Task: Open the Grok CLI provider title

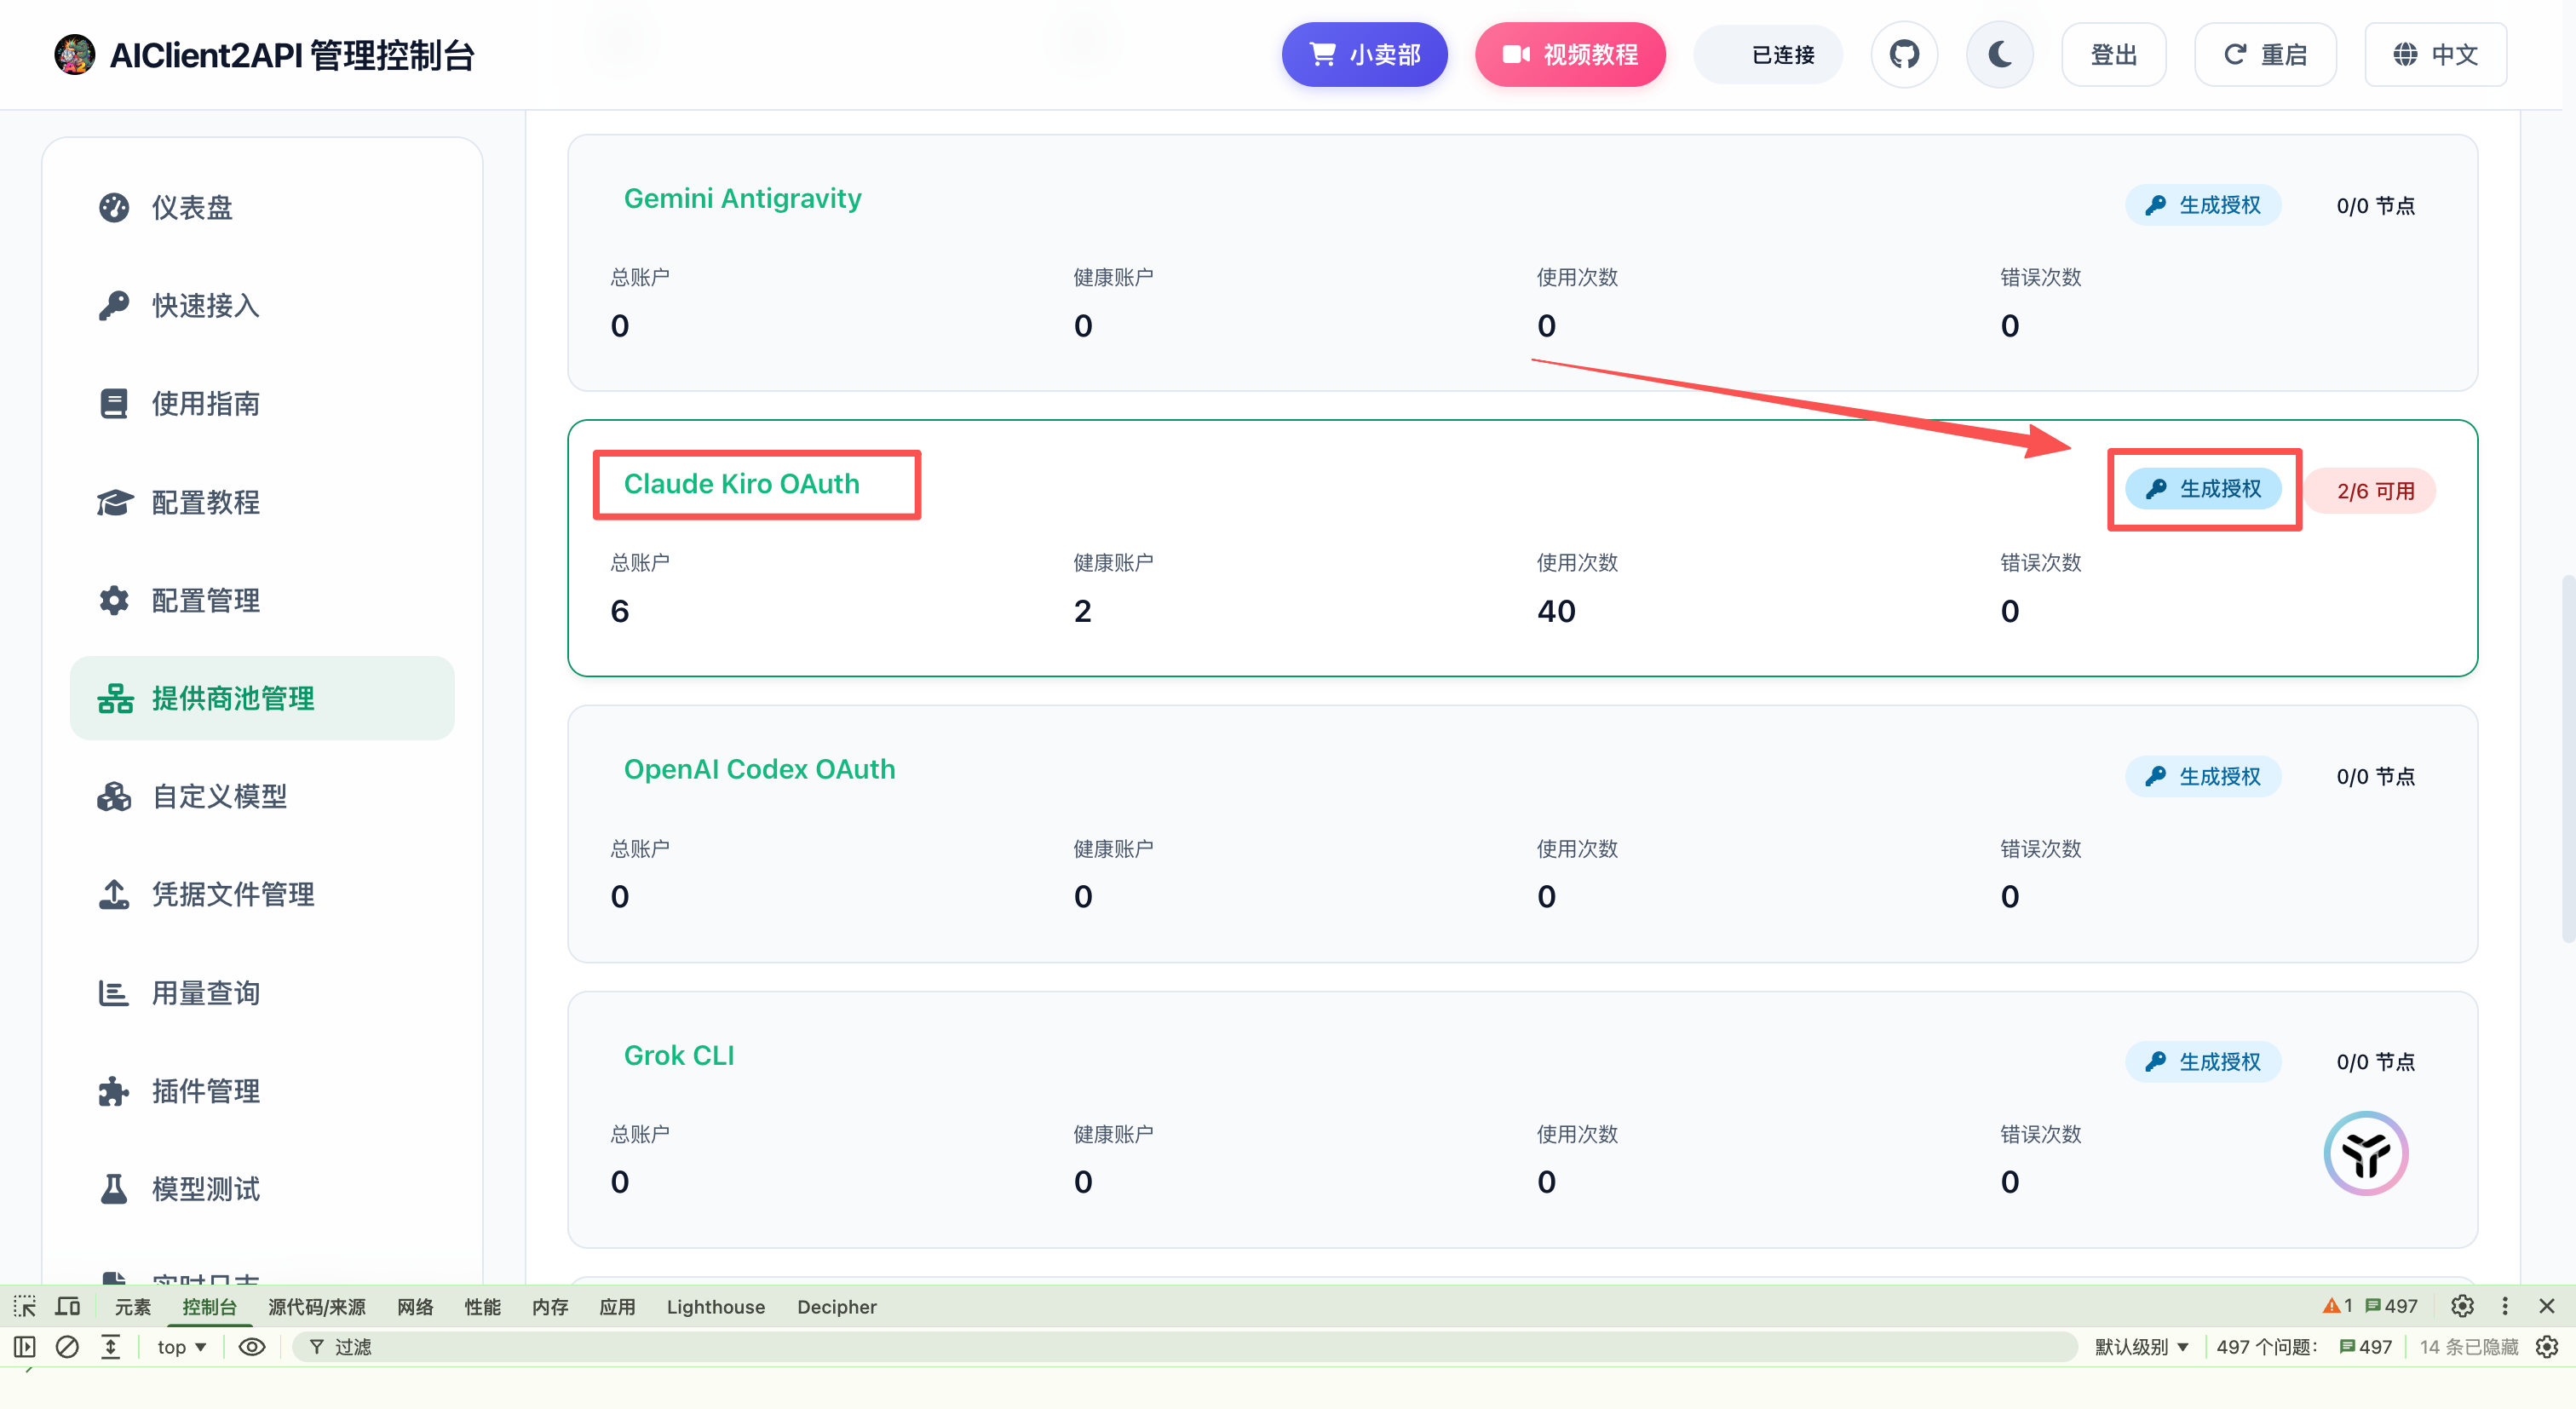Action: coord(679,1055)
